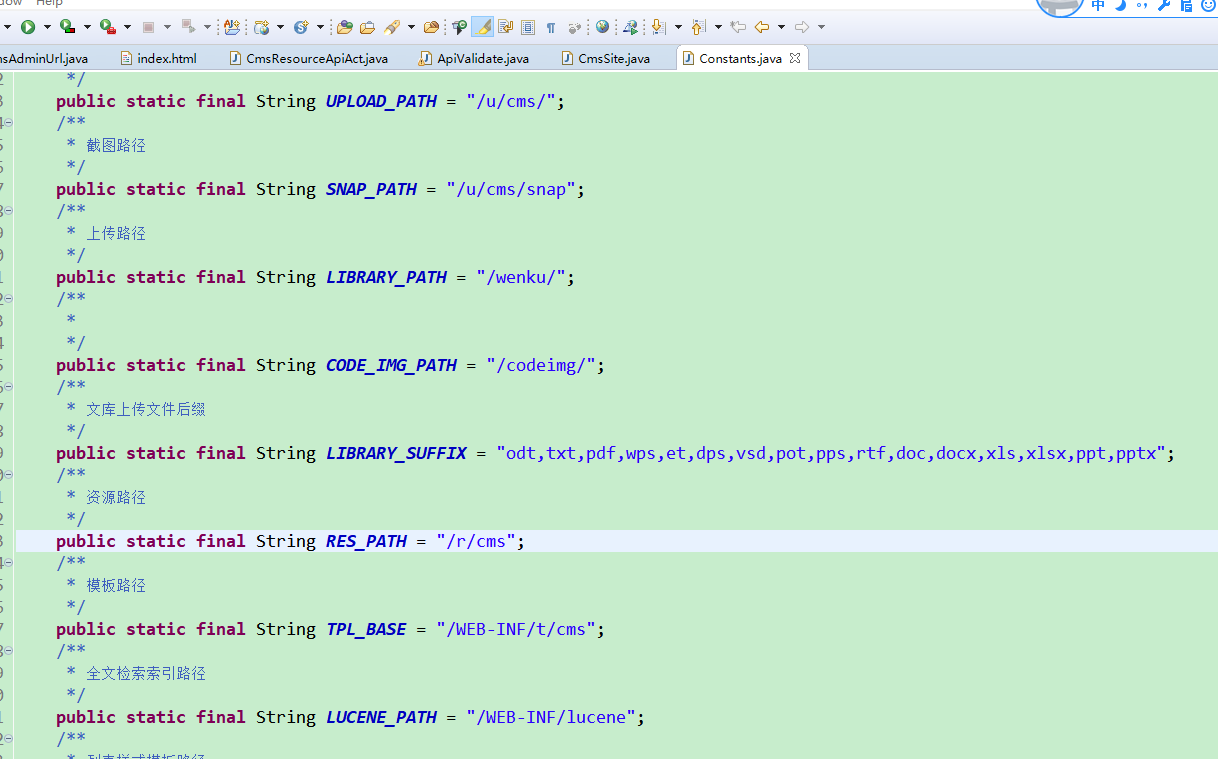
Task: Click the Search flashlight icon
Action: pyautogui.click(x=392, y=27)
